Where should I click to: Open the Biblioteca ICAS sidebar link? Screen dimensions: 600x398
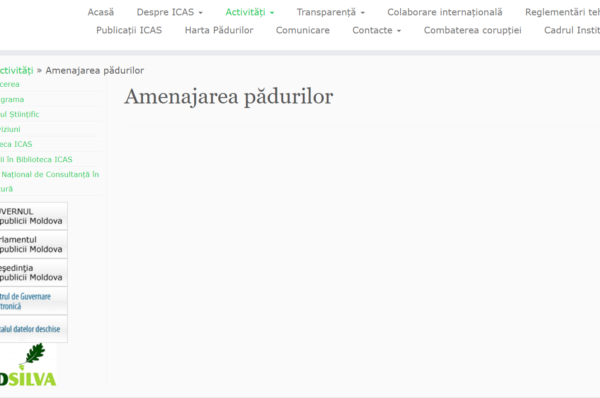pos(16,144)
